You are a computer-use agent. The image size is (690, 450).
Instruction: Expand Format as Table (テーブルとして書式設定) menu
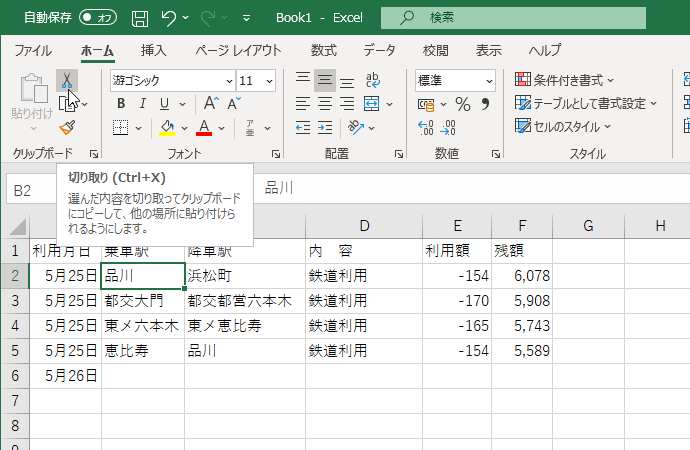click(x=586, y=103)
